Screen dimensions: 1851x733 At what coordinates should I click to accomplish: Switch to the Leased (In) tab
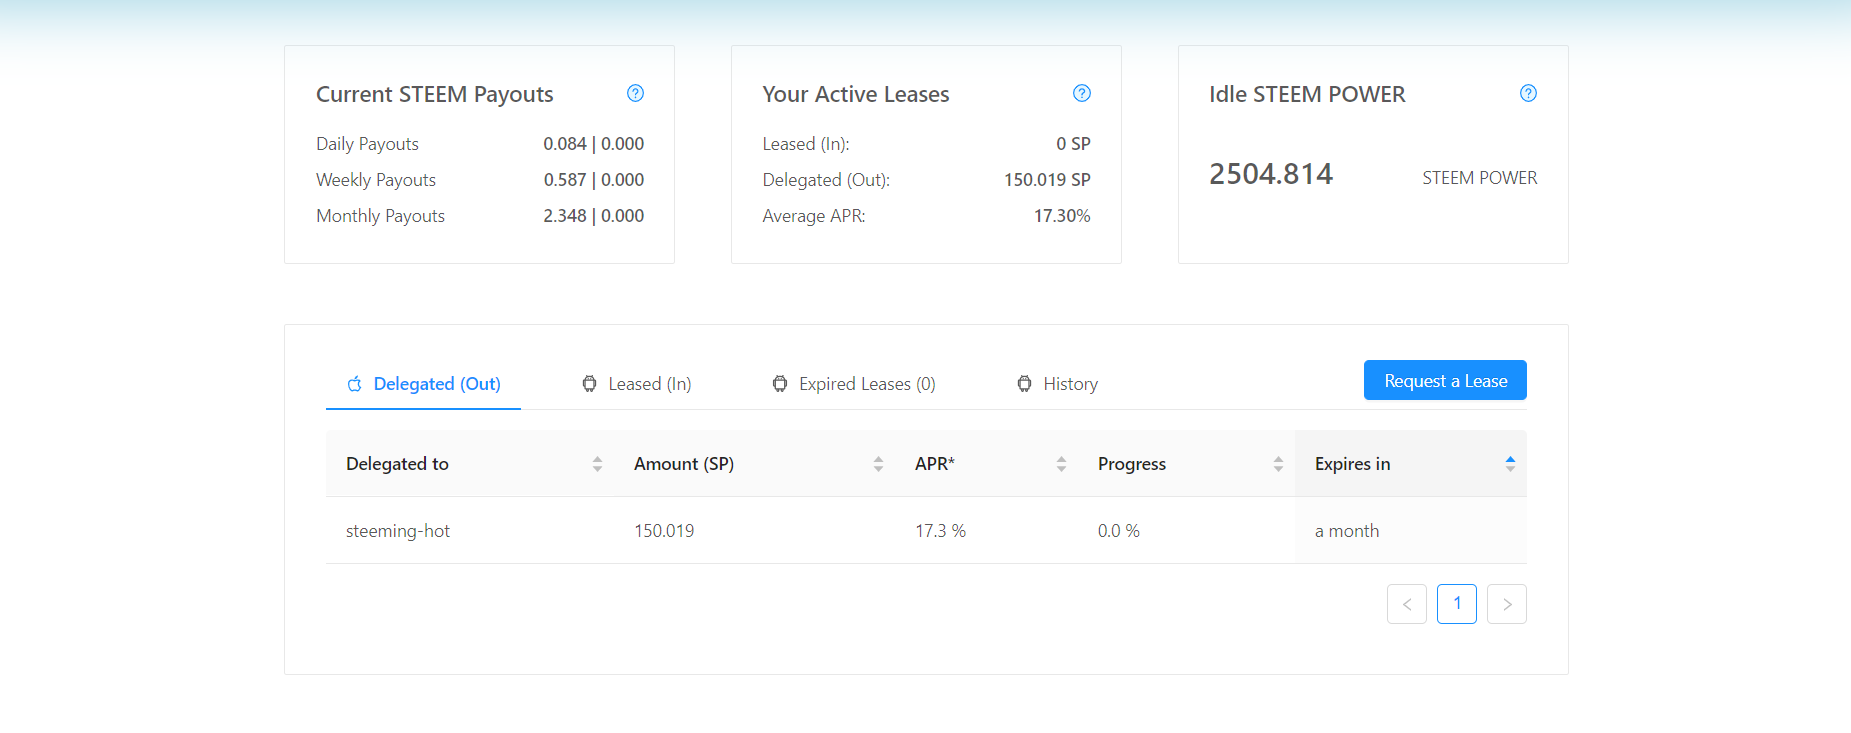[649, 384]
